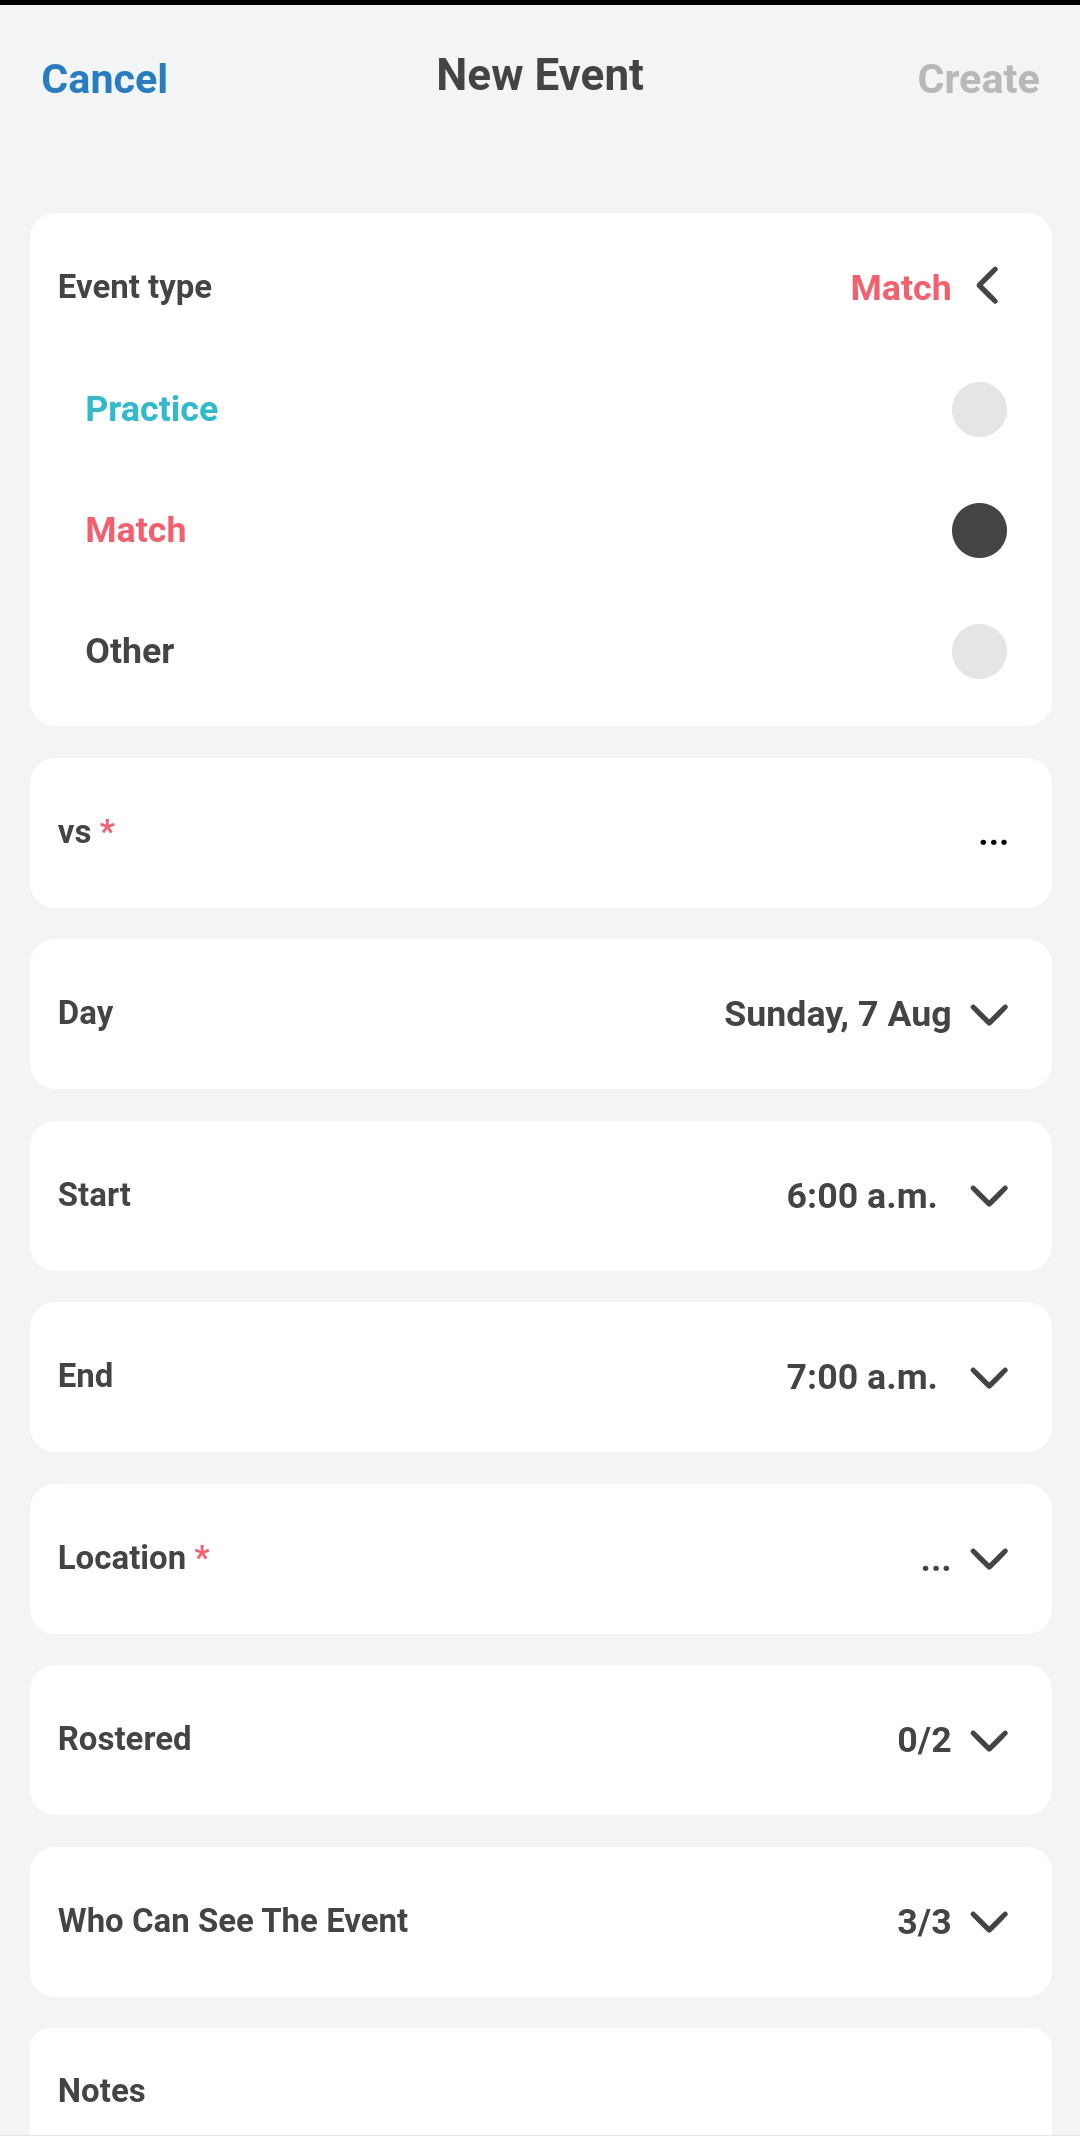The width and height of the screenshot is (1080, 2150).
Task: Select the Other radio button
Action: 979,652
